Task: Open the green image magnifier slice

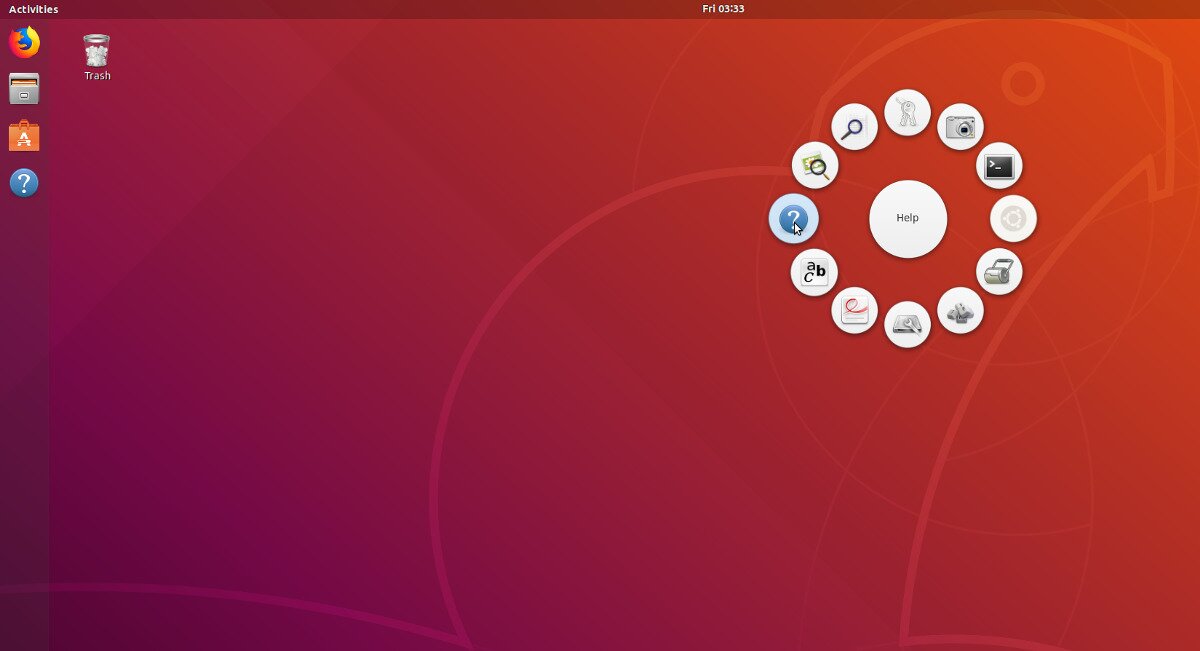Action: click(x=815, y=166)
